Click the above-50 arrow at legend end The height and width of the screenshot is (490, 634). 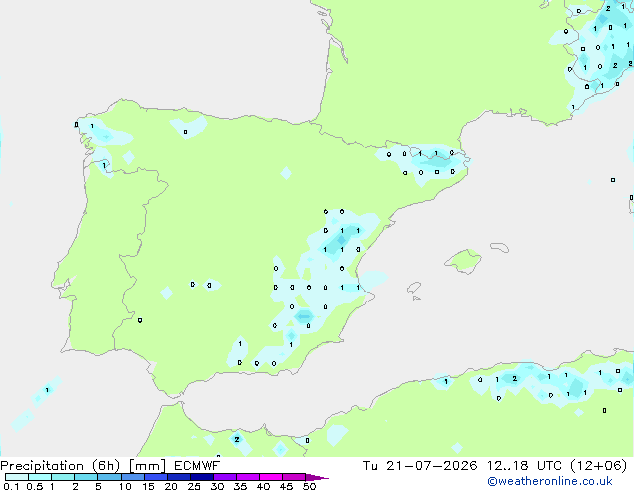coord(317,477)
